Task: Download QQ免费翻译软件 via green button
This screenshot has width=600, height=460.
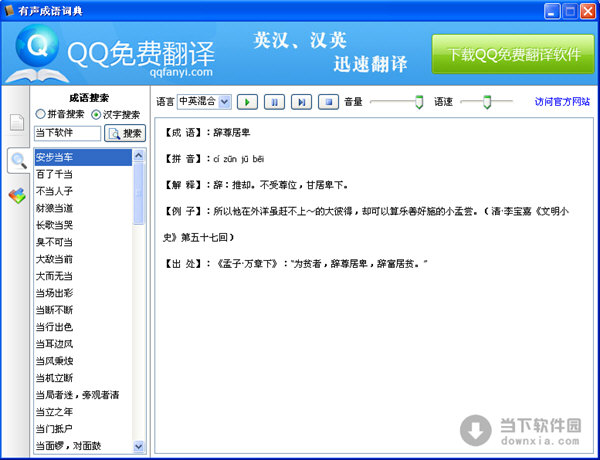Action: point(513,54)
